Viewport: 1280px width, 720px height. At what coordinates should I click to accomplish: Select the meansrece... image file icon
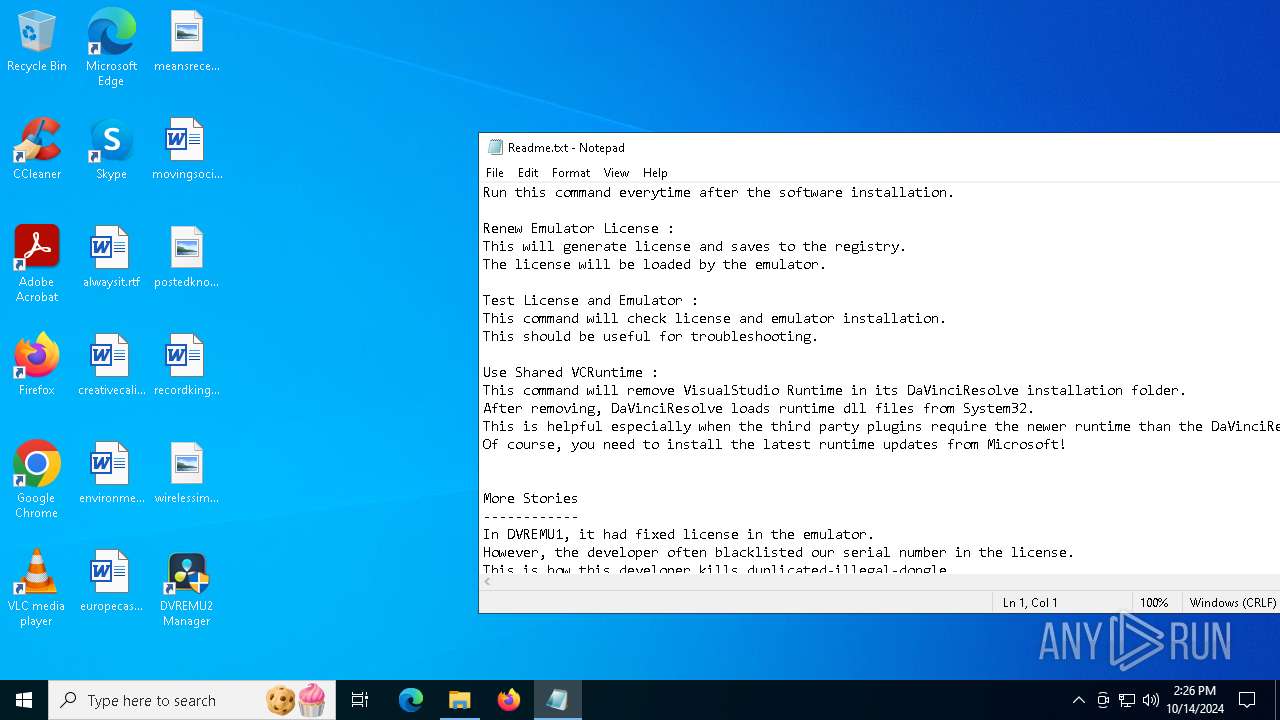[x=186, y=42]
